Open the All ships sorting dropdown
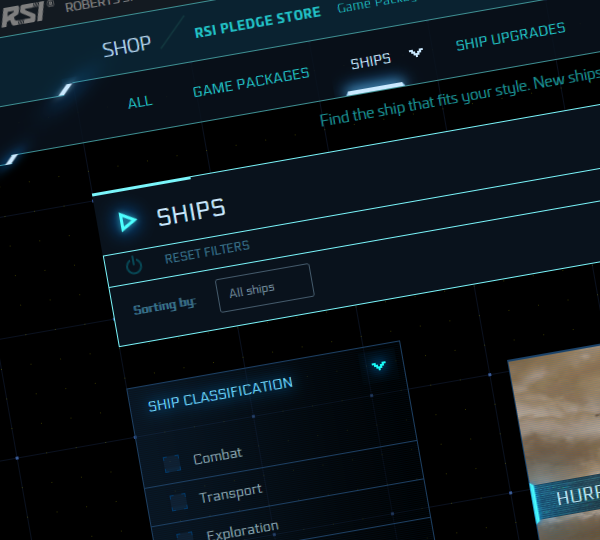Image resolution: width=600 pixels, height=540 pixels. (265, 288)
